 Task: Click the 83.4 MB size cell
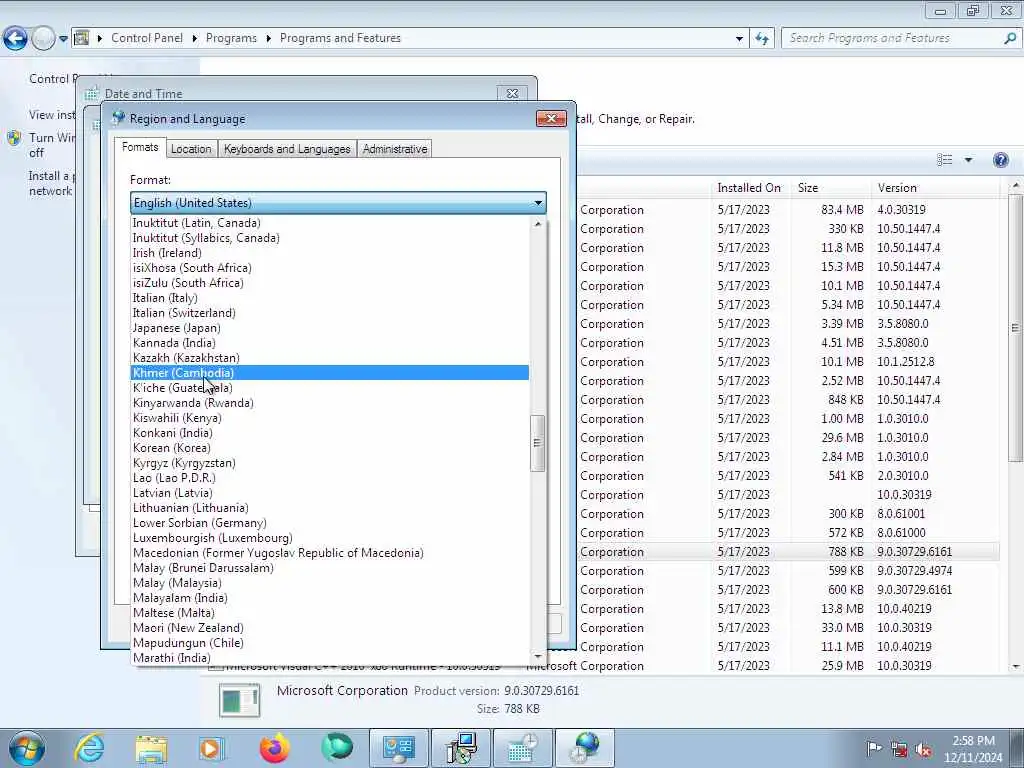(x=842, y=210)
